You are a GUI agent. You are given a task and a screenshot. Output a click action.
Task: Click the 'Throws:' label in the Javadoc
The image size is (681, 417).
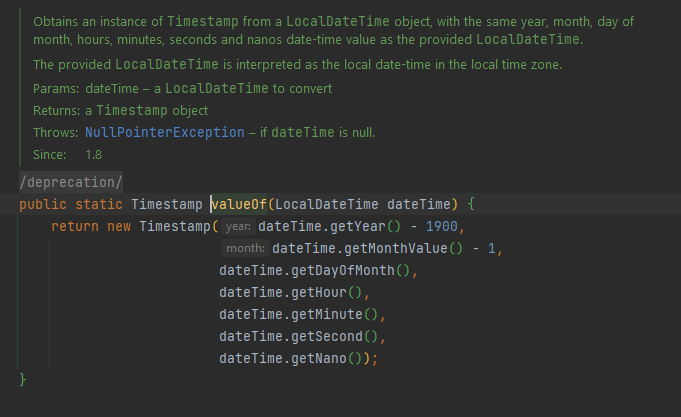[x=56, y=132]
